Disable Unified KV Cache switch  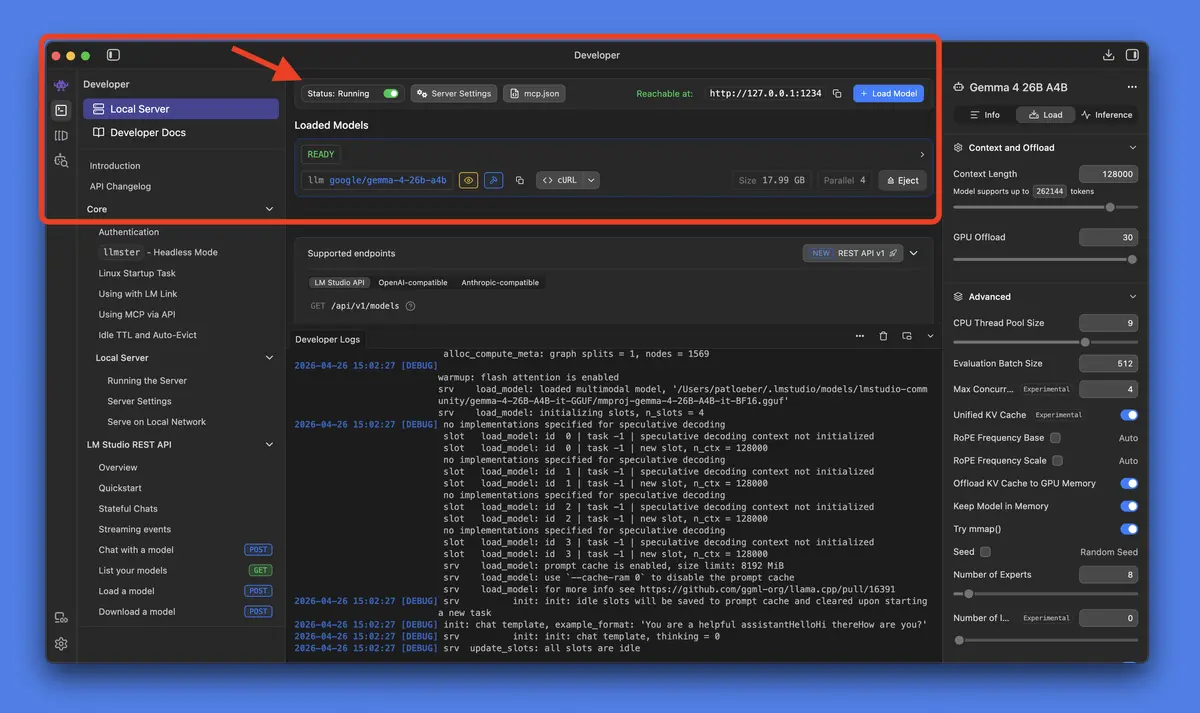(x=1129, y=414)
